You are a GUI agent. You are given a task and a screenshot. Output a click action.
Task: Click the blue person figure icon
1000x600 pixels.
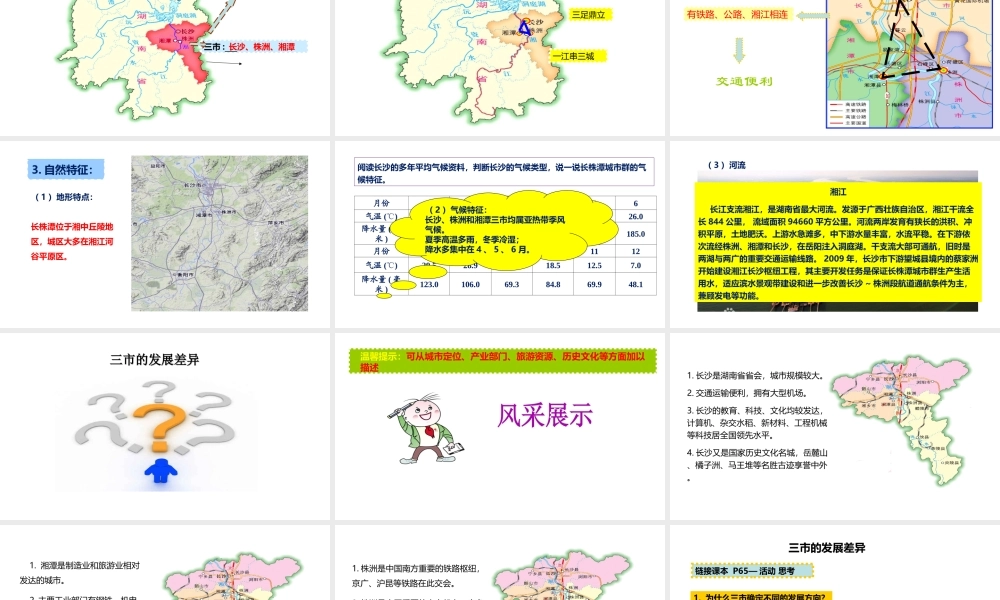pyautogui.click(x=161, y=471)
